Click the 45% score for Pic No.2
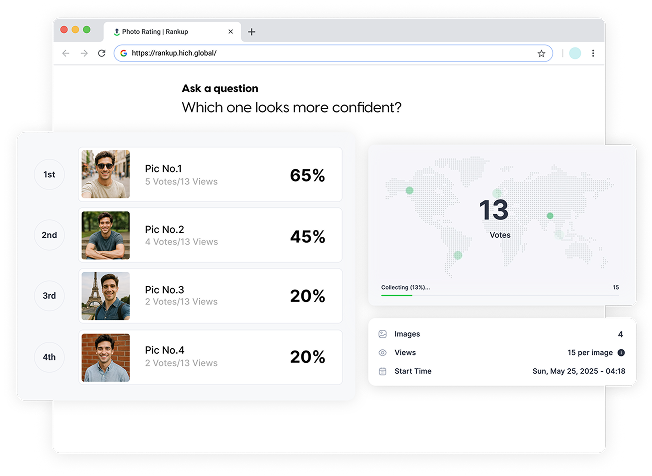 pyautogui.click(x=308, y=237)
